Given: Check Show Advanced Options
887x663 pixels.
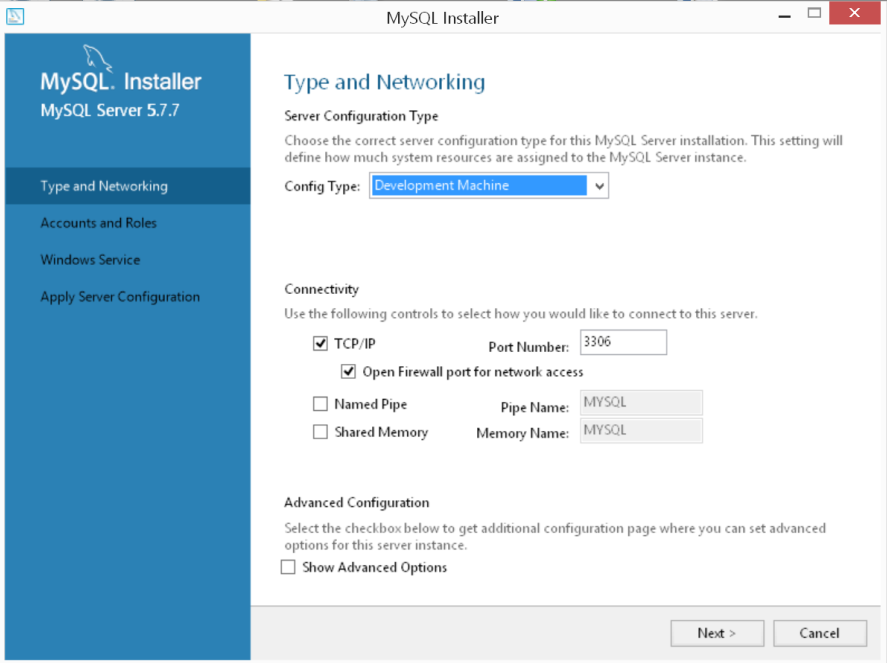Looking at the screenshot, I should (x=288, y=567).
